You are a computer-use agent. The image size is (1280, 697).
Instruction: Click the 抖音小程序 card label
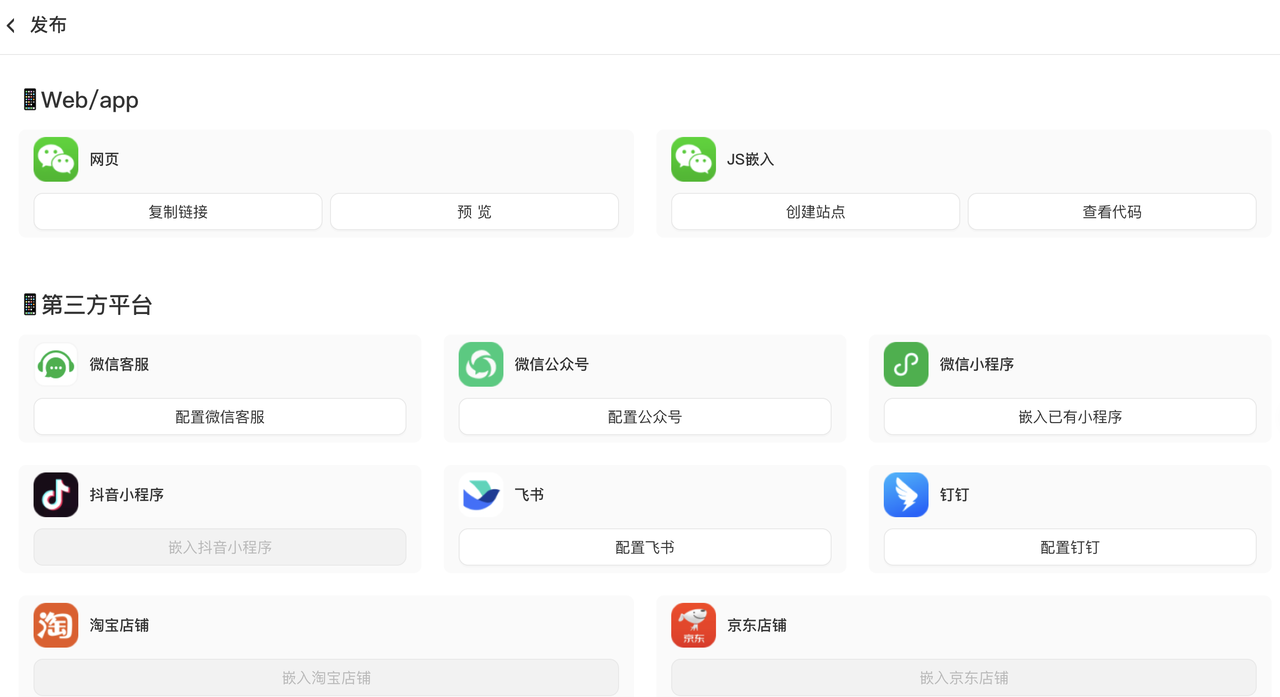coord(127,495)
